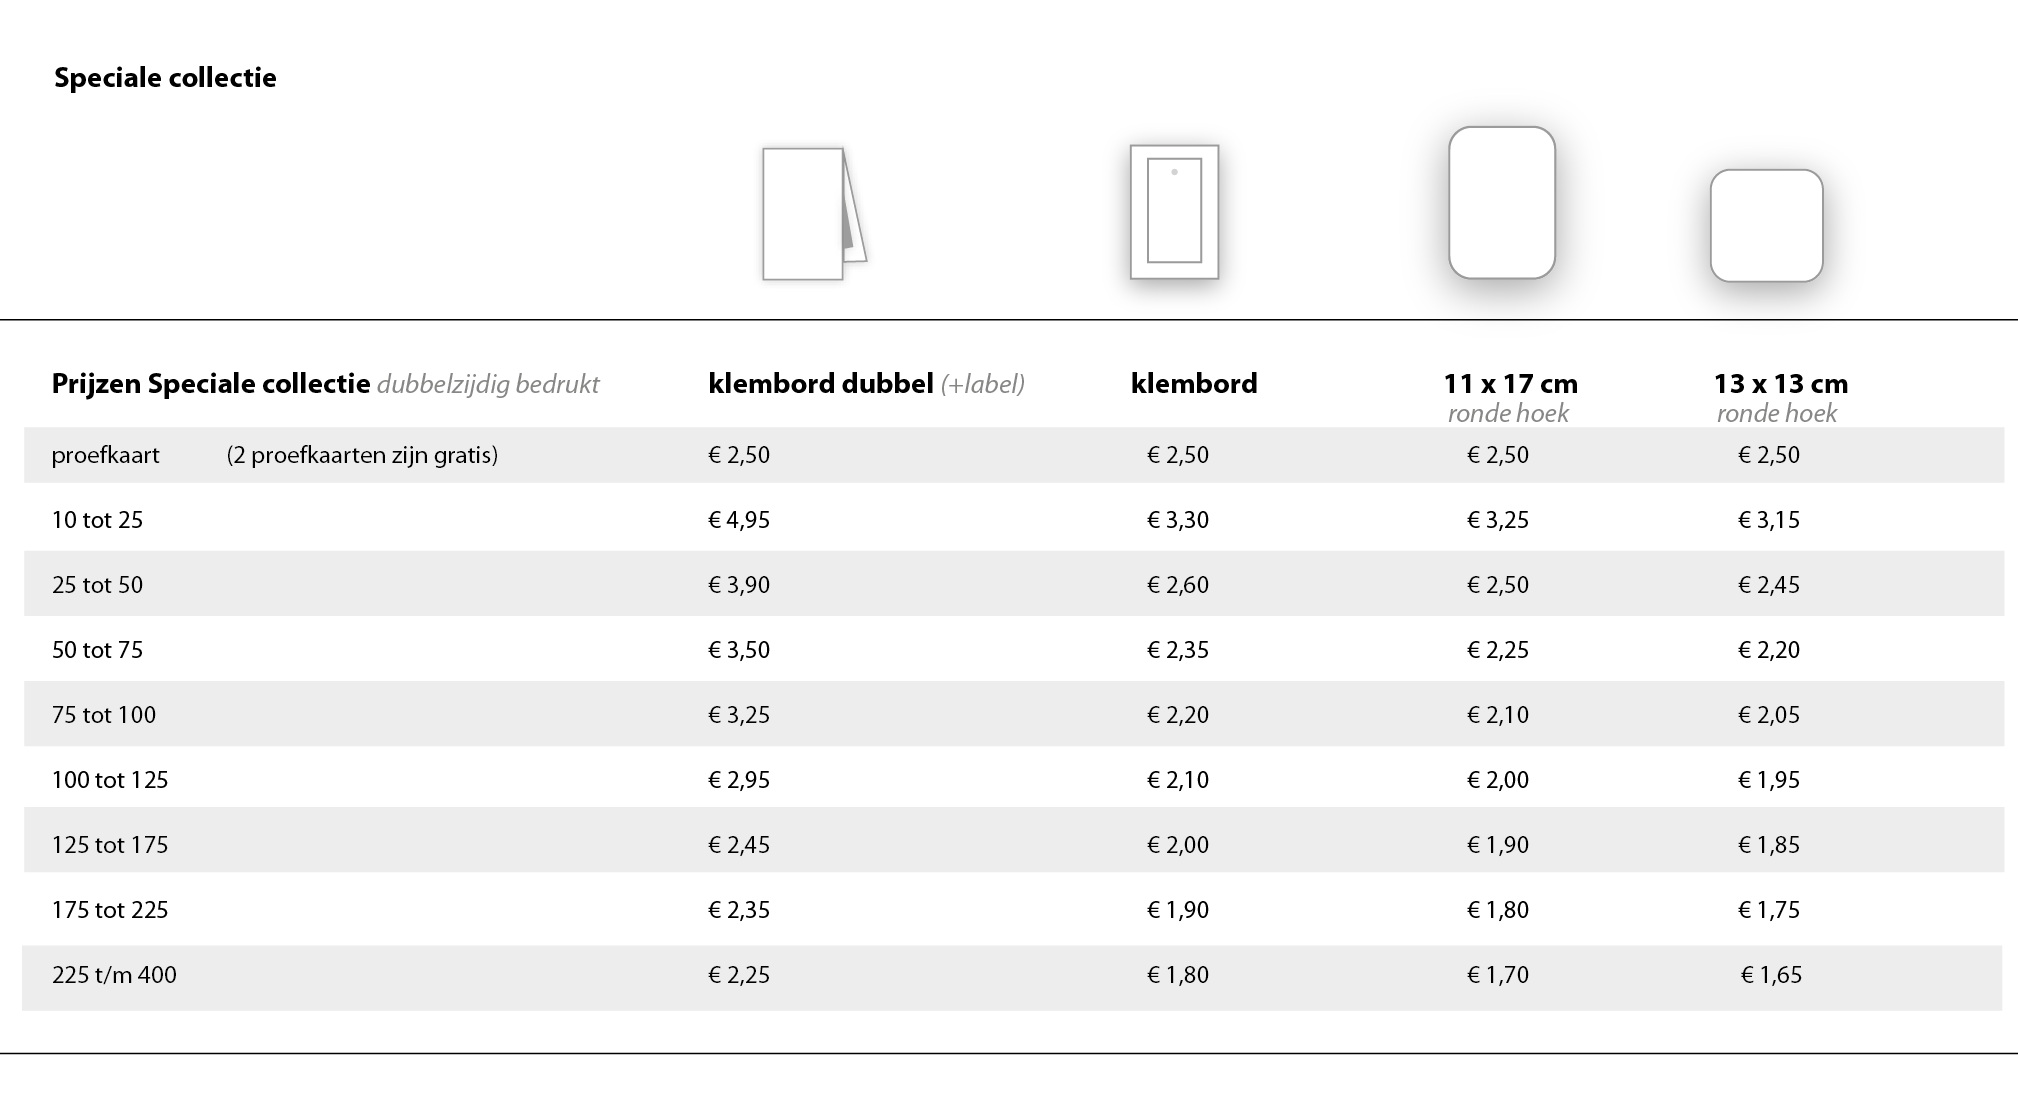Click the 225 t/m 400 row label
2018x1096 pixels.
[114, 975]
